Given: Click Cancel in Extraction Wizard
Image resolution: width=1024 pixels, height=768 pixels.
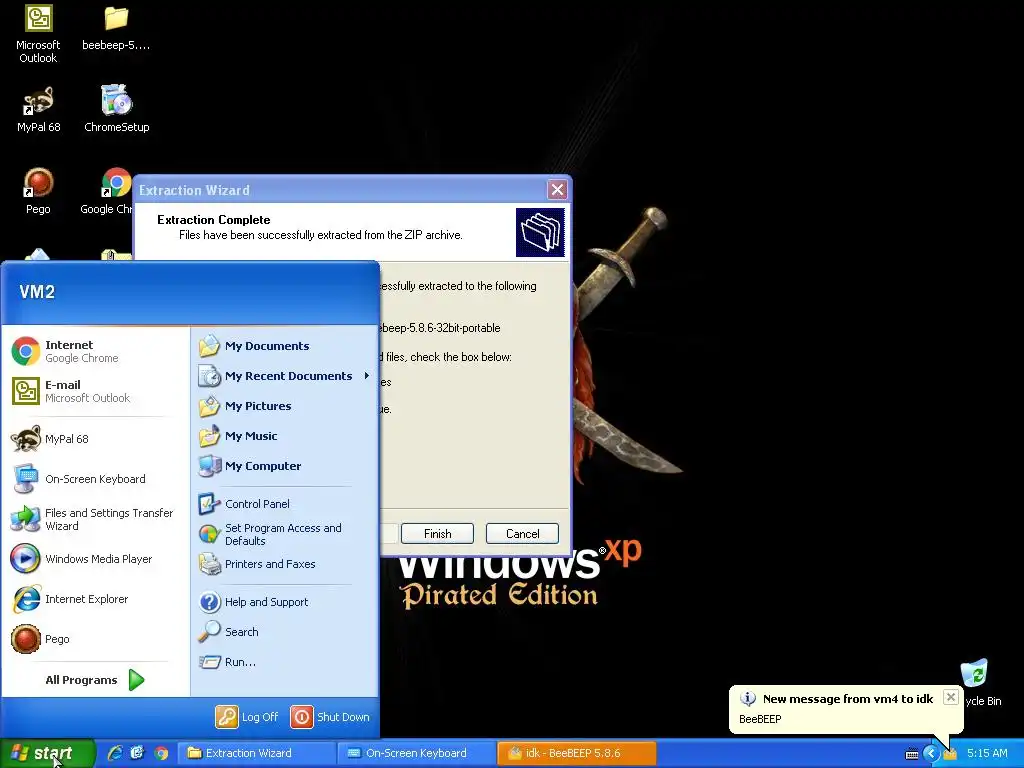Looking at the screenshot, I should (522, 534).
